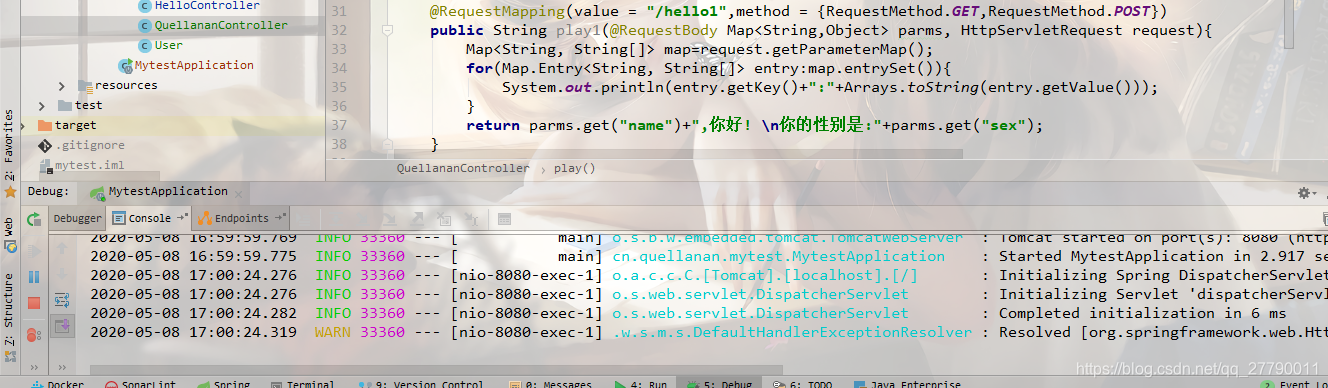This screenshot has height=388, width=1328.
Task: Switch to the Debugger tab
Action: coord(77,218)
